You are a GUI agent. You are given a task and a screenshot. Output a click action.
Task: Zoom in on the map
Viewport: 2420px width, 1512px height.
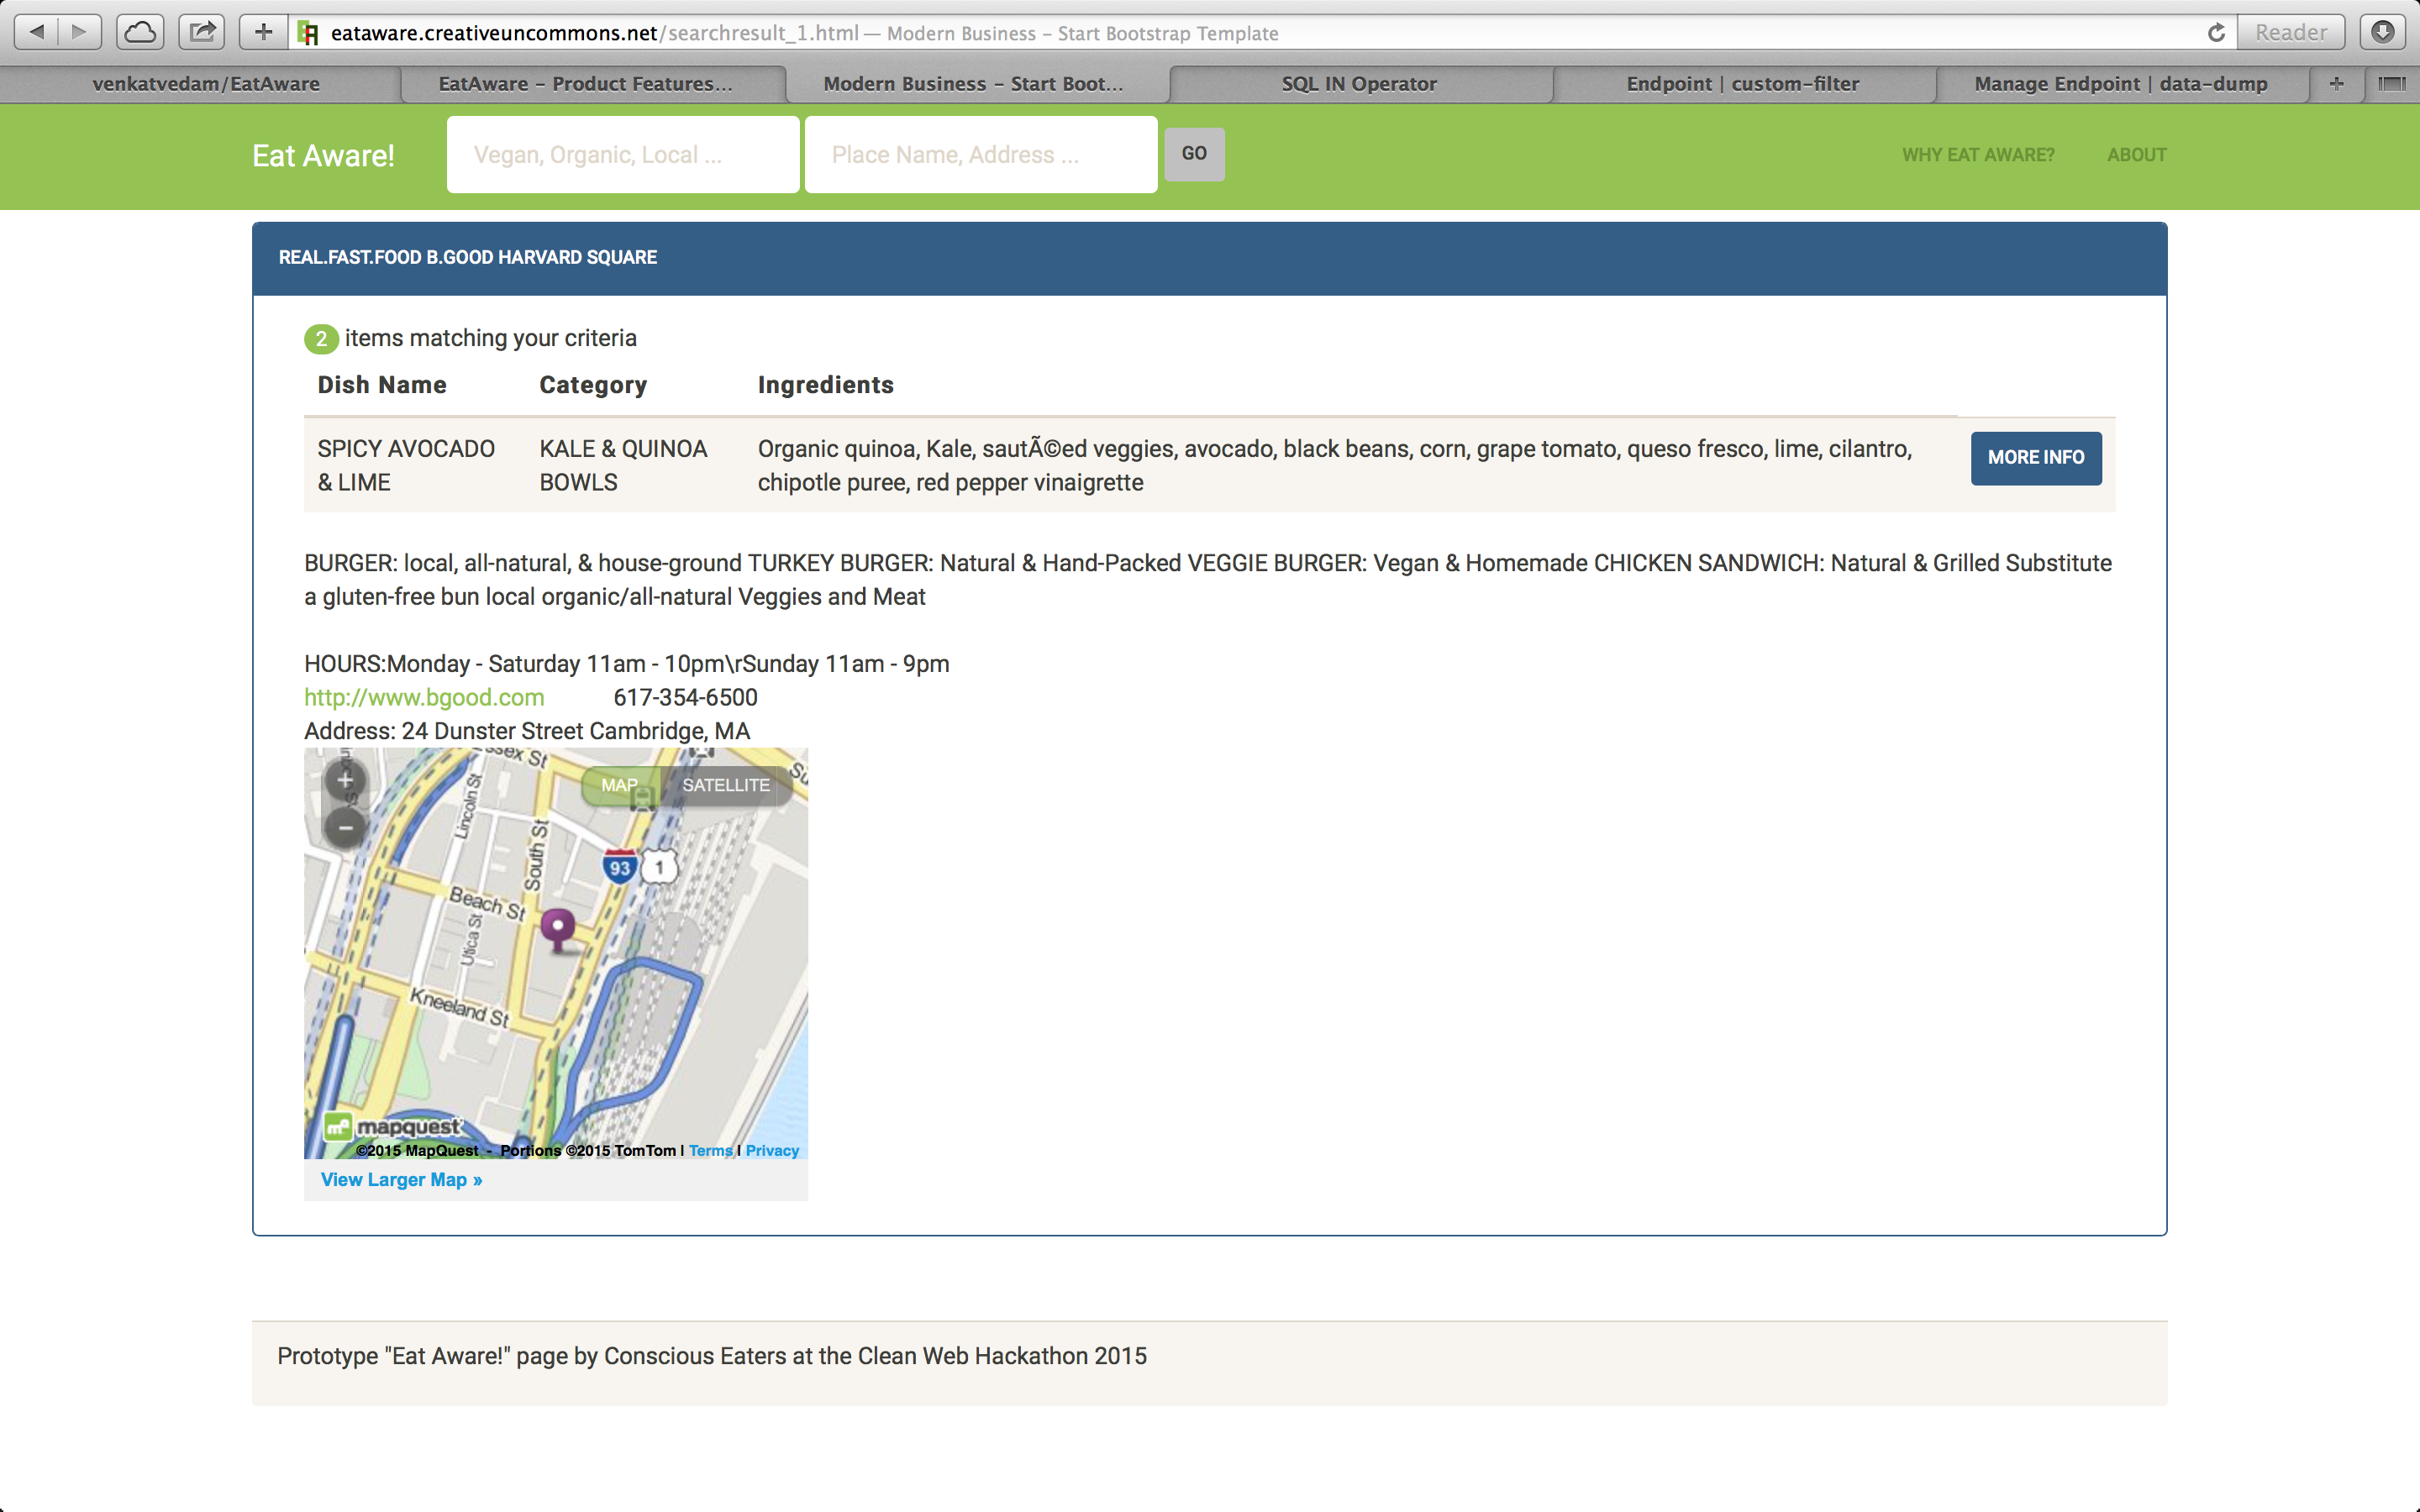pyautogui.click(x=346, y=780)
